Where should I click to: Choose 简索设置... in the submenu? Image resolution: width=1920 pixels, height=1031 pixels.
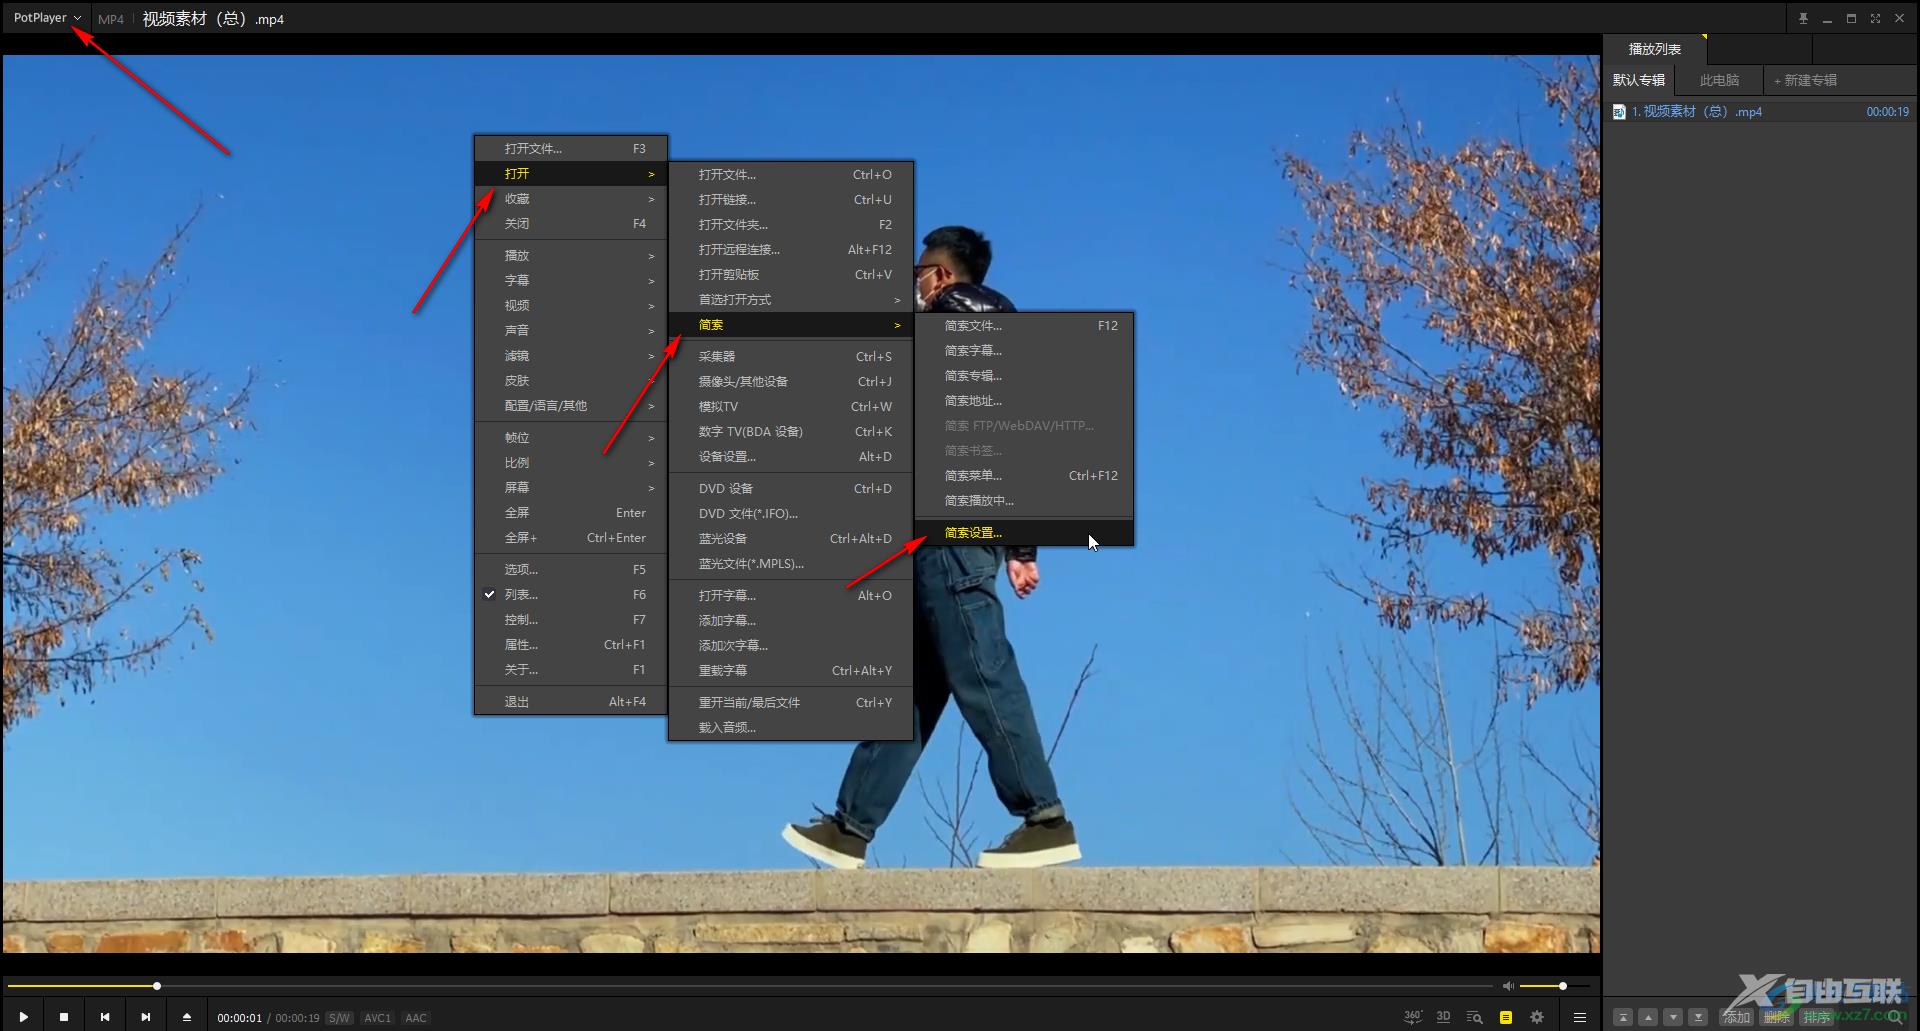coord(1024,533)
